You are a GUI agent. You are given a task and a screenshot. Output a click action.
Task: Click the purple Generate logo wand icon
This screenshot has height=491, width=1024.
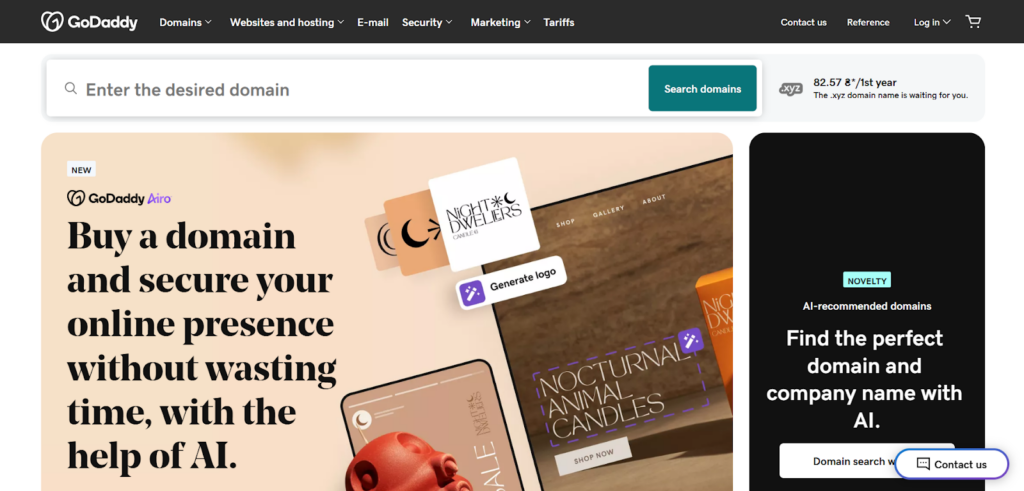(x=472, y=293)
